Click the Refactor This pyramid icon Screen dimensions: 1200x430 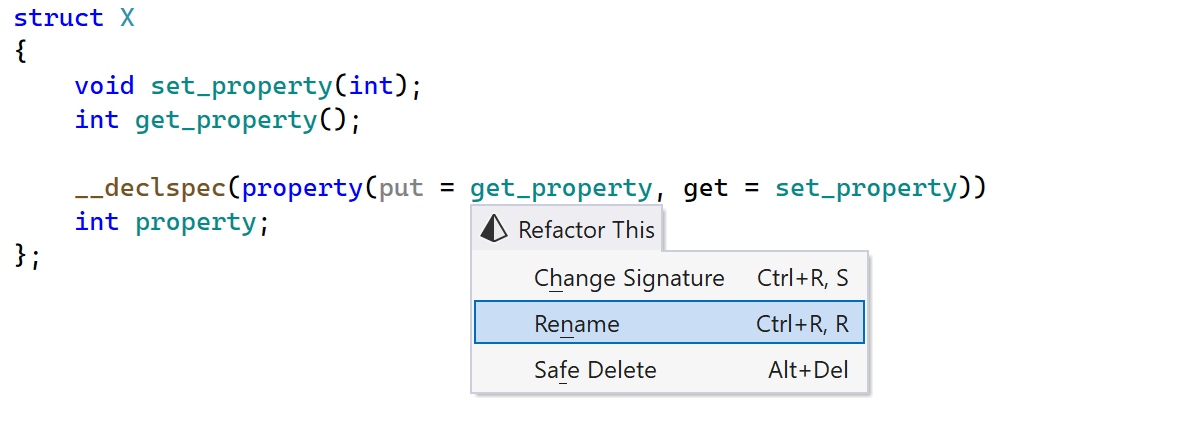tap(495, 230)
